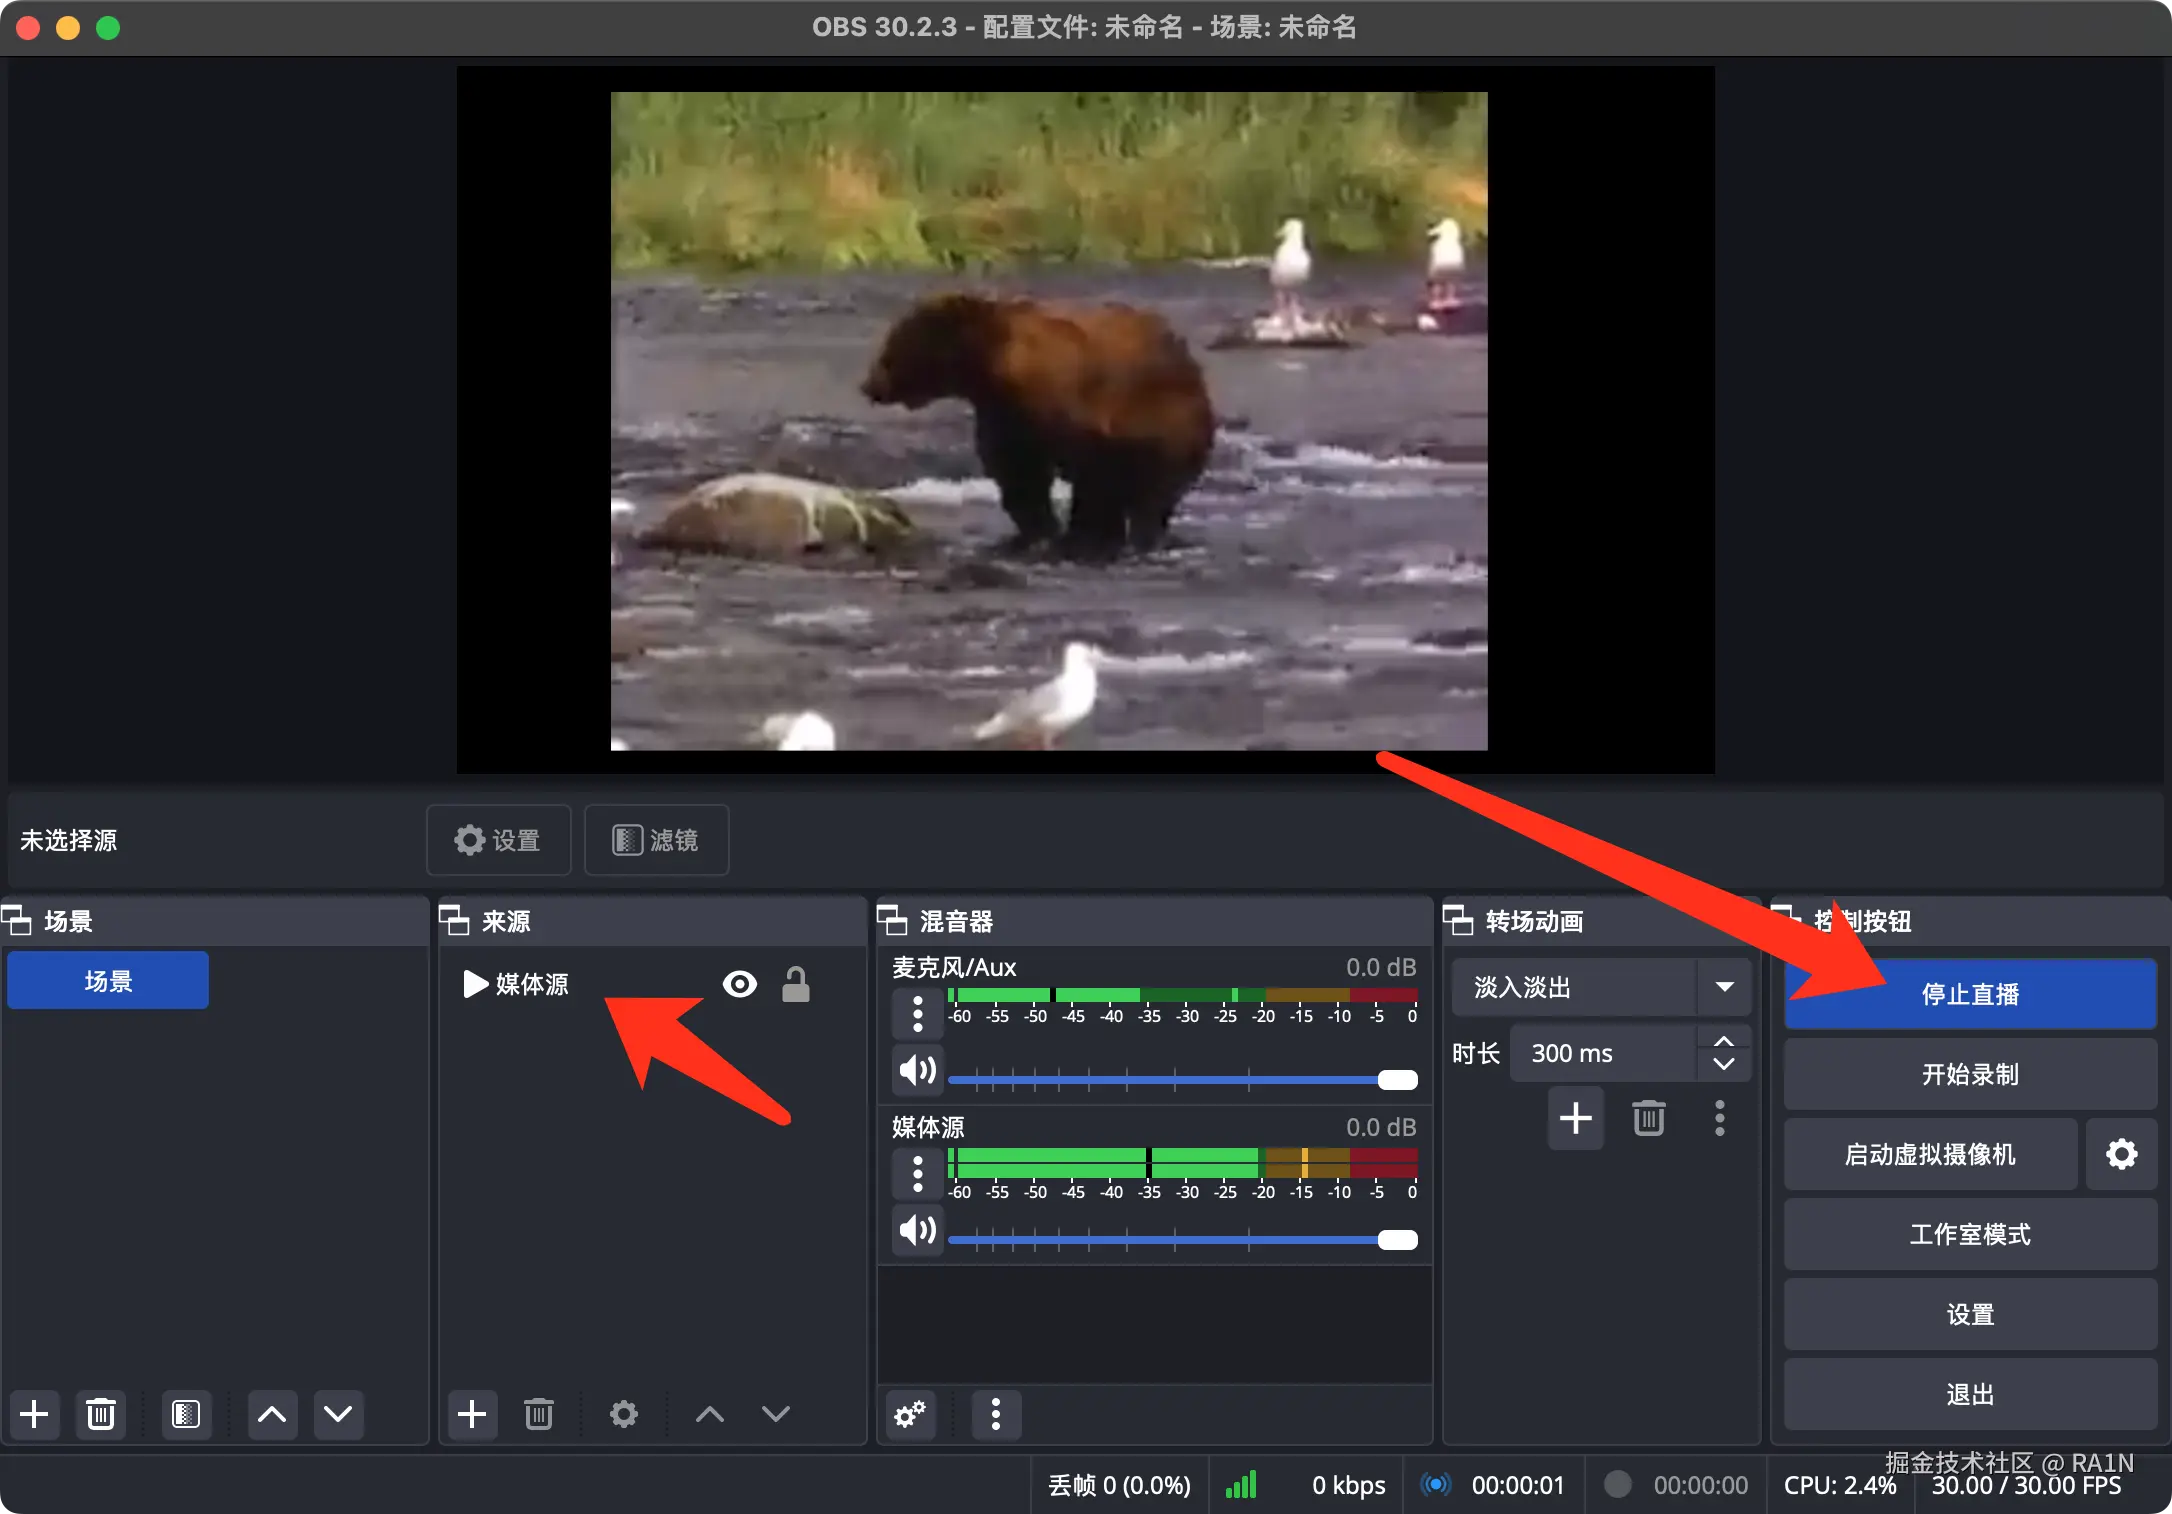Image resolution: width=2172 pixels, height=1514 pixels.
Task: Open advanced audio properties gears icon
Action: (x=910, y=1414)
